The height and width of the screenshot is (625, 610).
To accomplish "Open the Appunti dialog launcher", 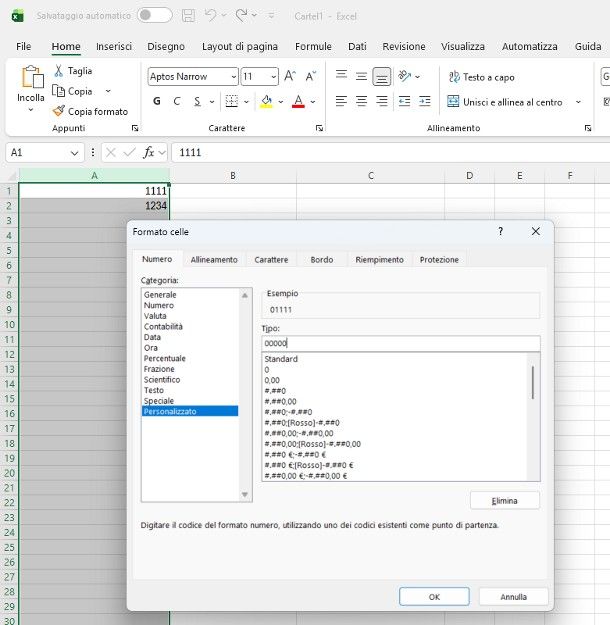I will pyautogui.click(x=135, y=128).
